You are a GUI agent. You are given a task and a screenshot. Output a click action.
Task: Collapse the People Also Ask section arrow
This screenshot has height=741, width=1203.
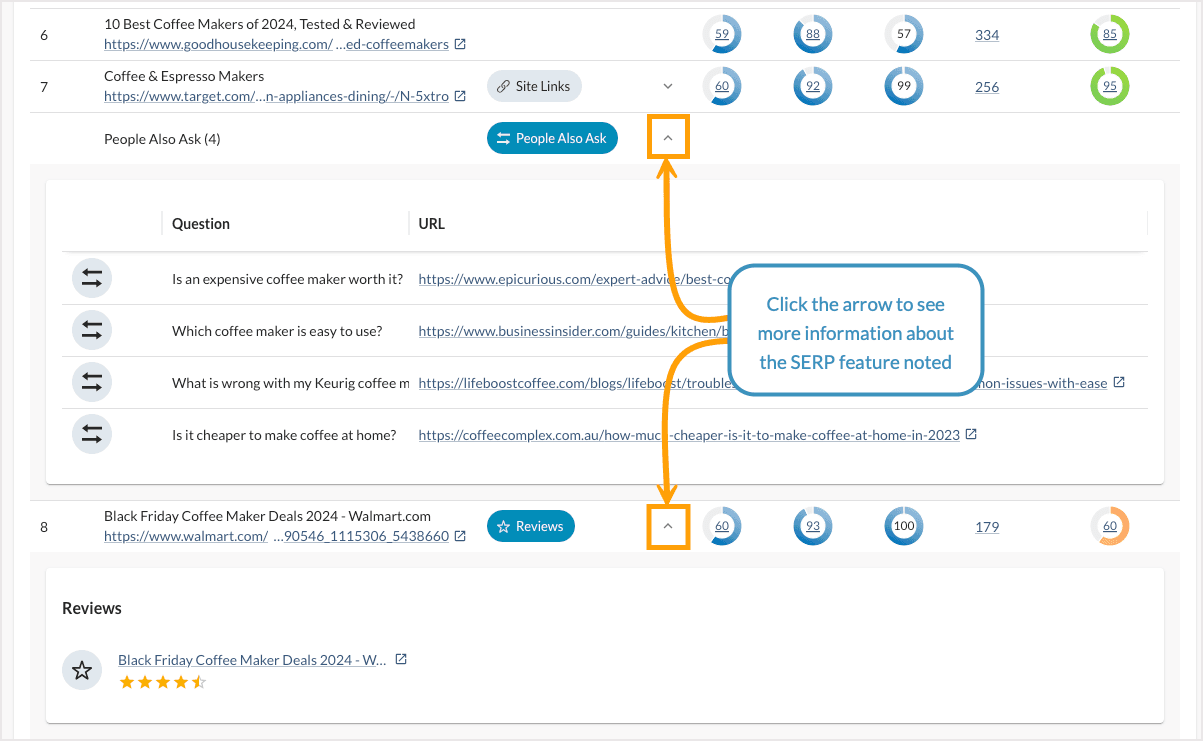point(667,137)
